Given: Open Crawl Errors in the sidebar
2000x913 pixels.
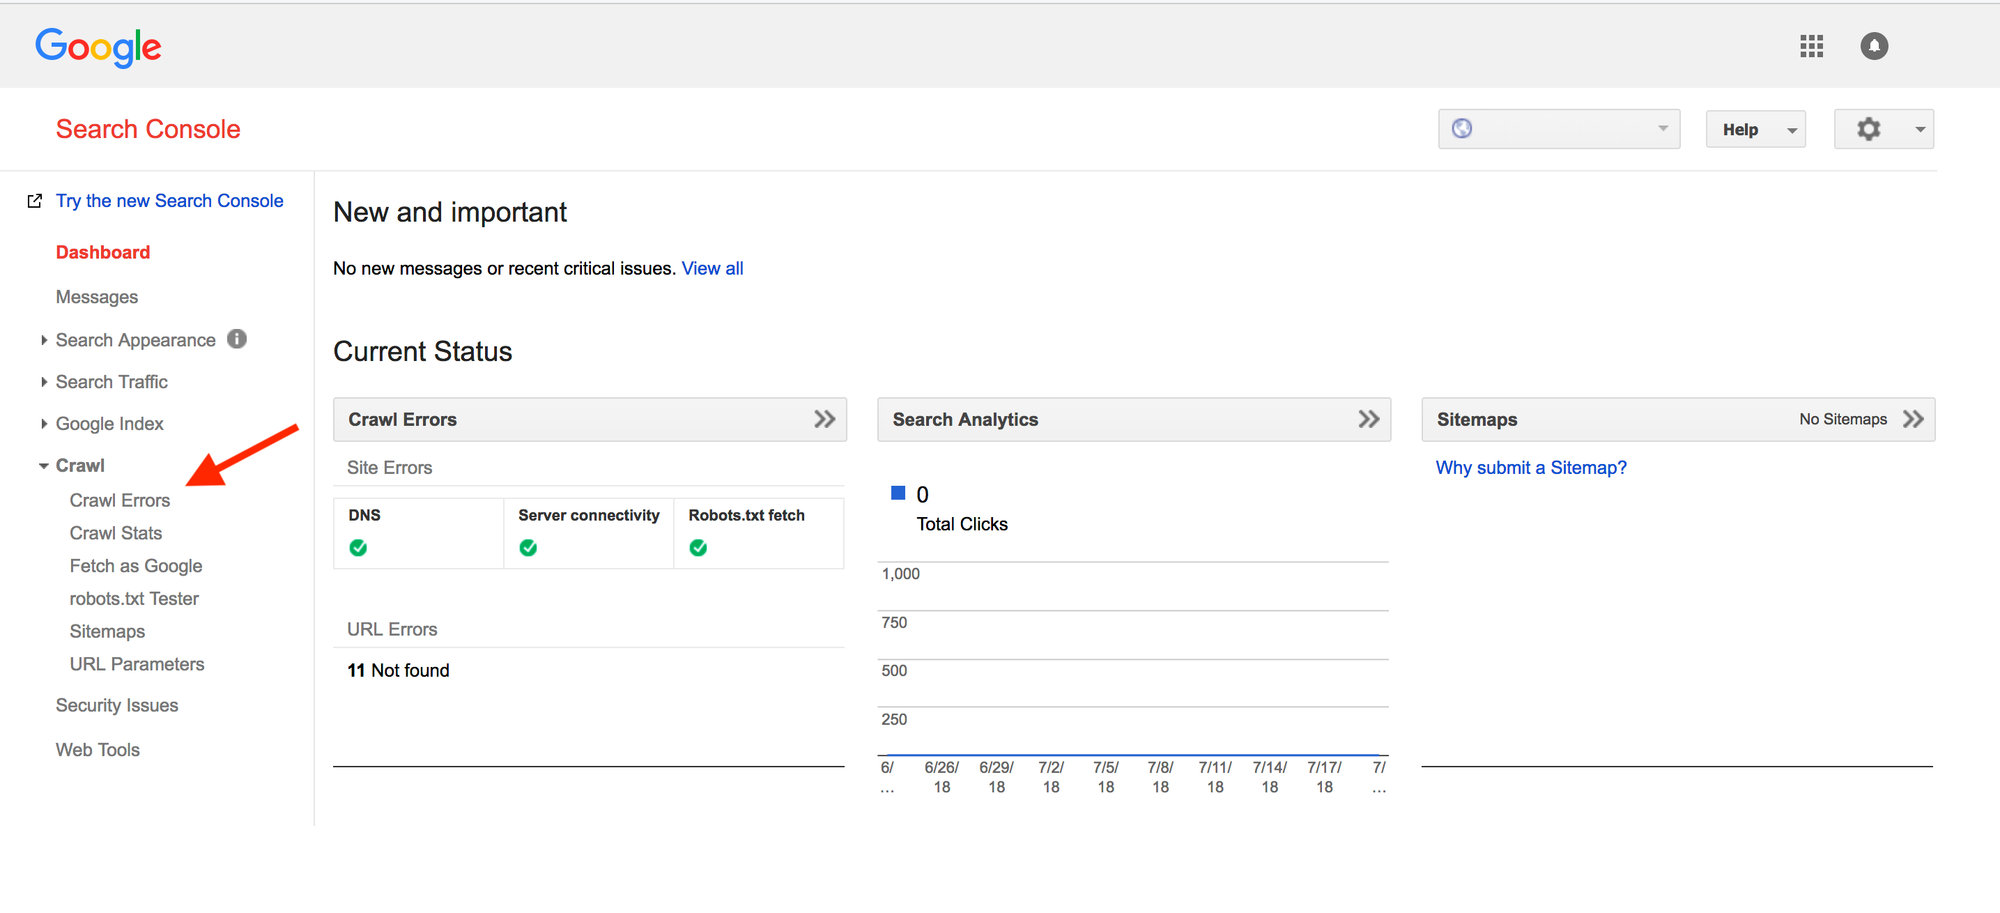Looking at the screenshot, I should (120, 500).
